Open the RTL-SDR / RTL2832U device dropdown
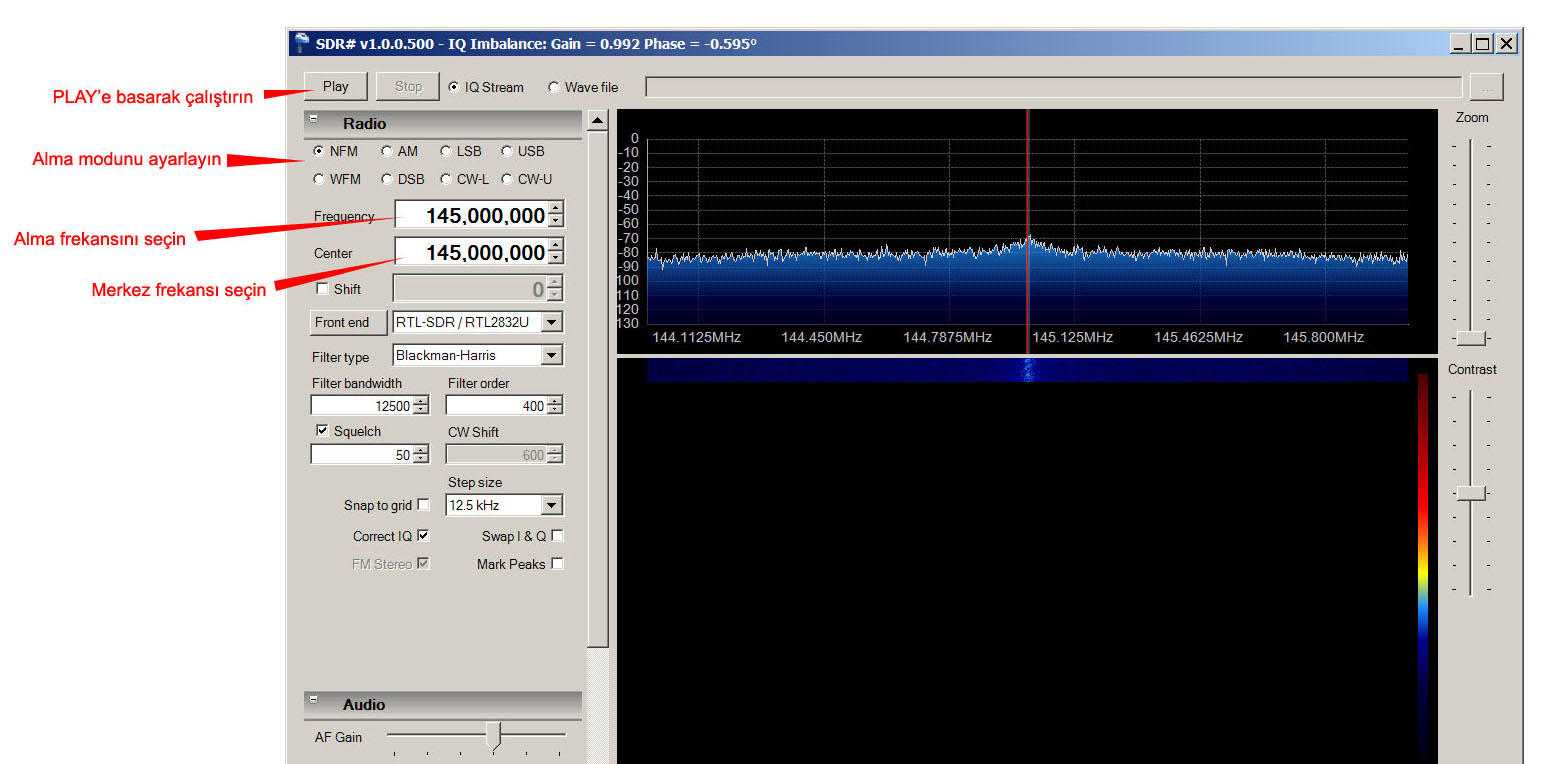Image resolution: width=1555 pixels, height=764 pixels. click(552, 323)
